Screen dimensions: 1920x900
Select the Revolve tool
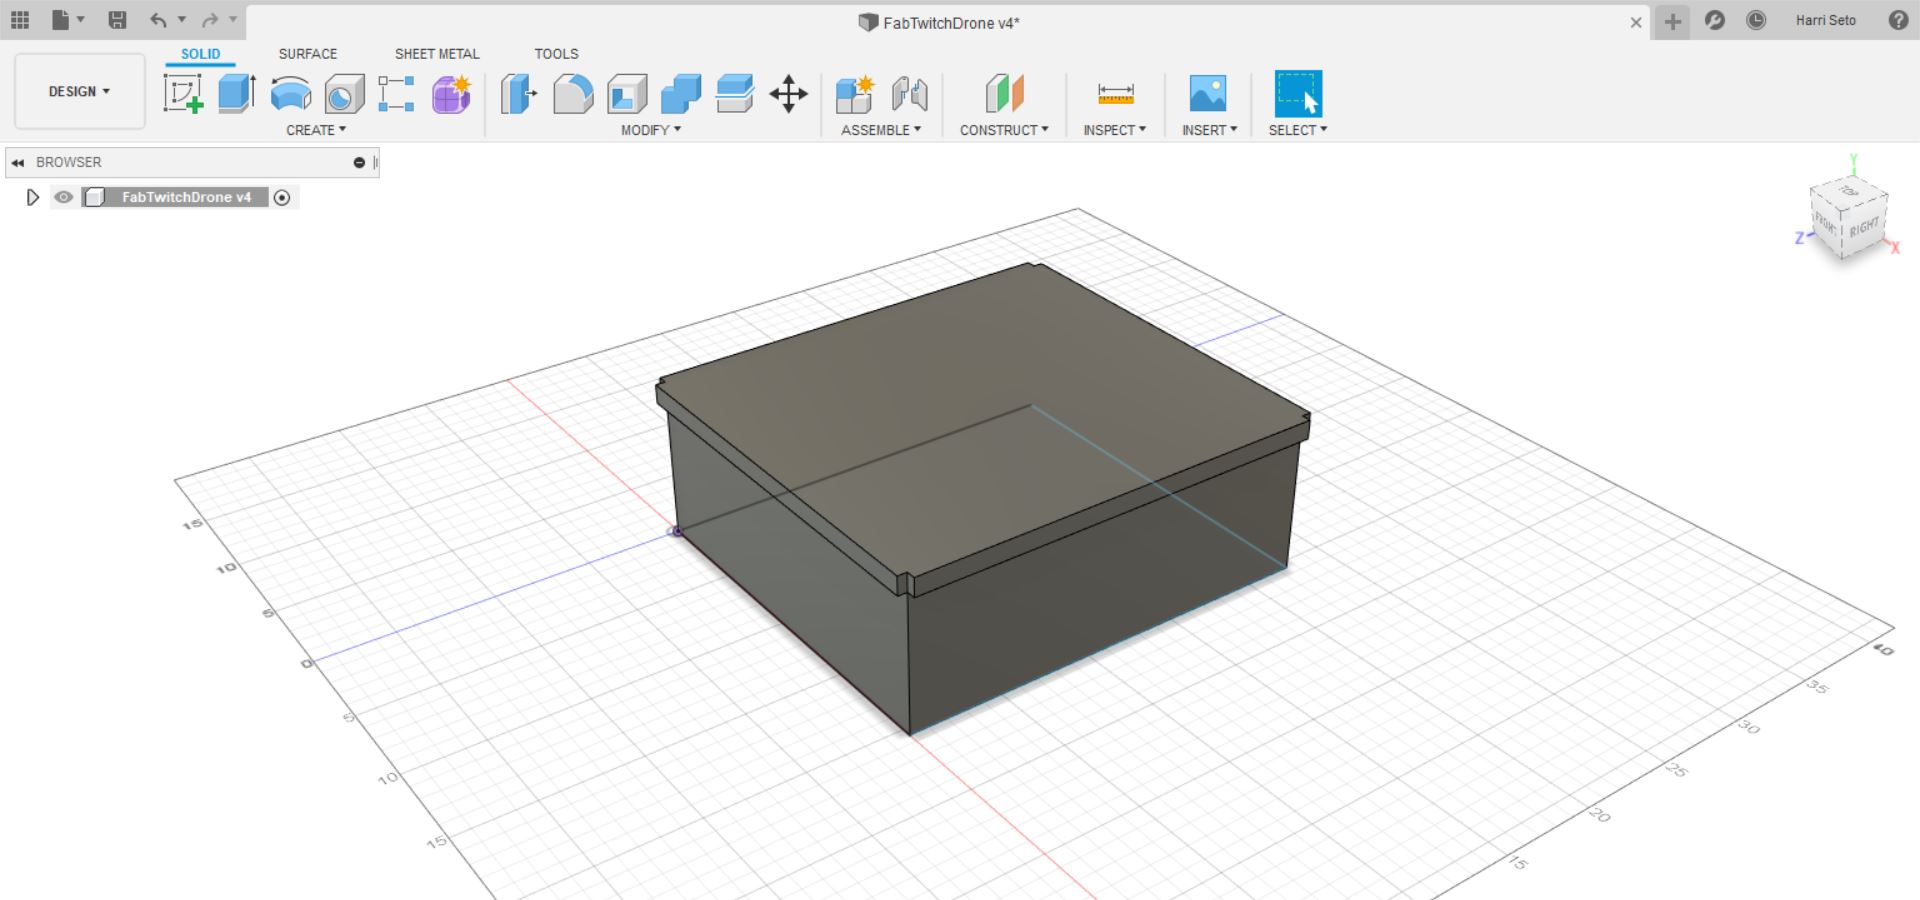tap(291, 94)
